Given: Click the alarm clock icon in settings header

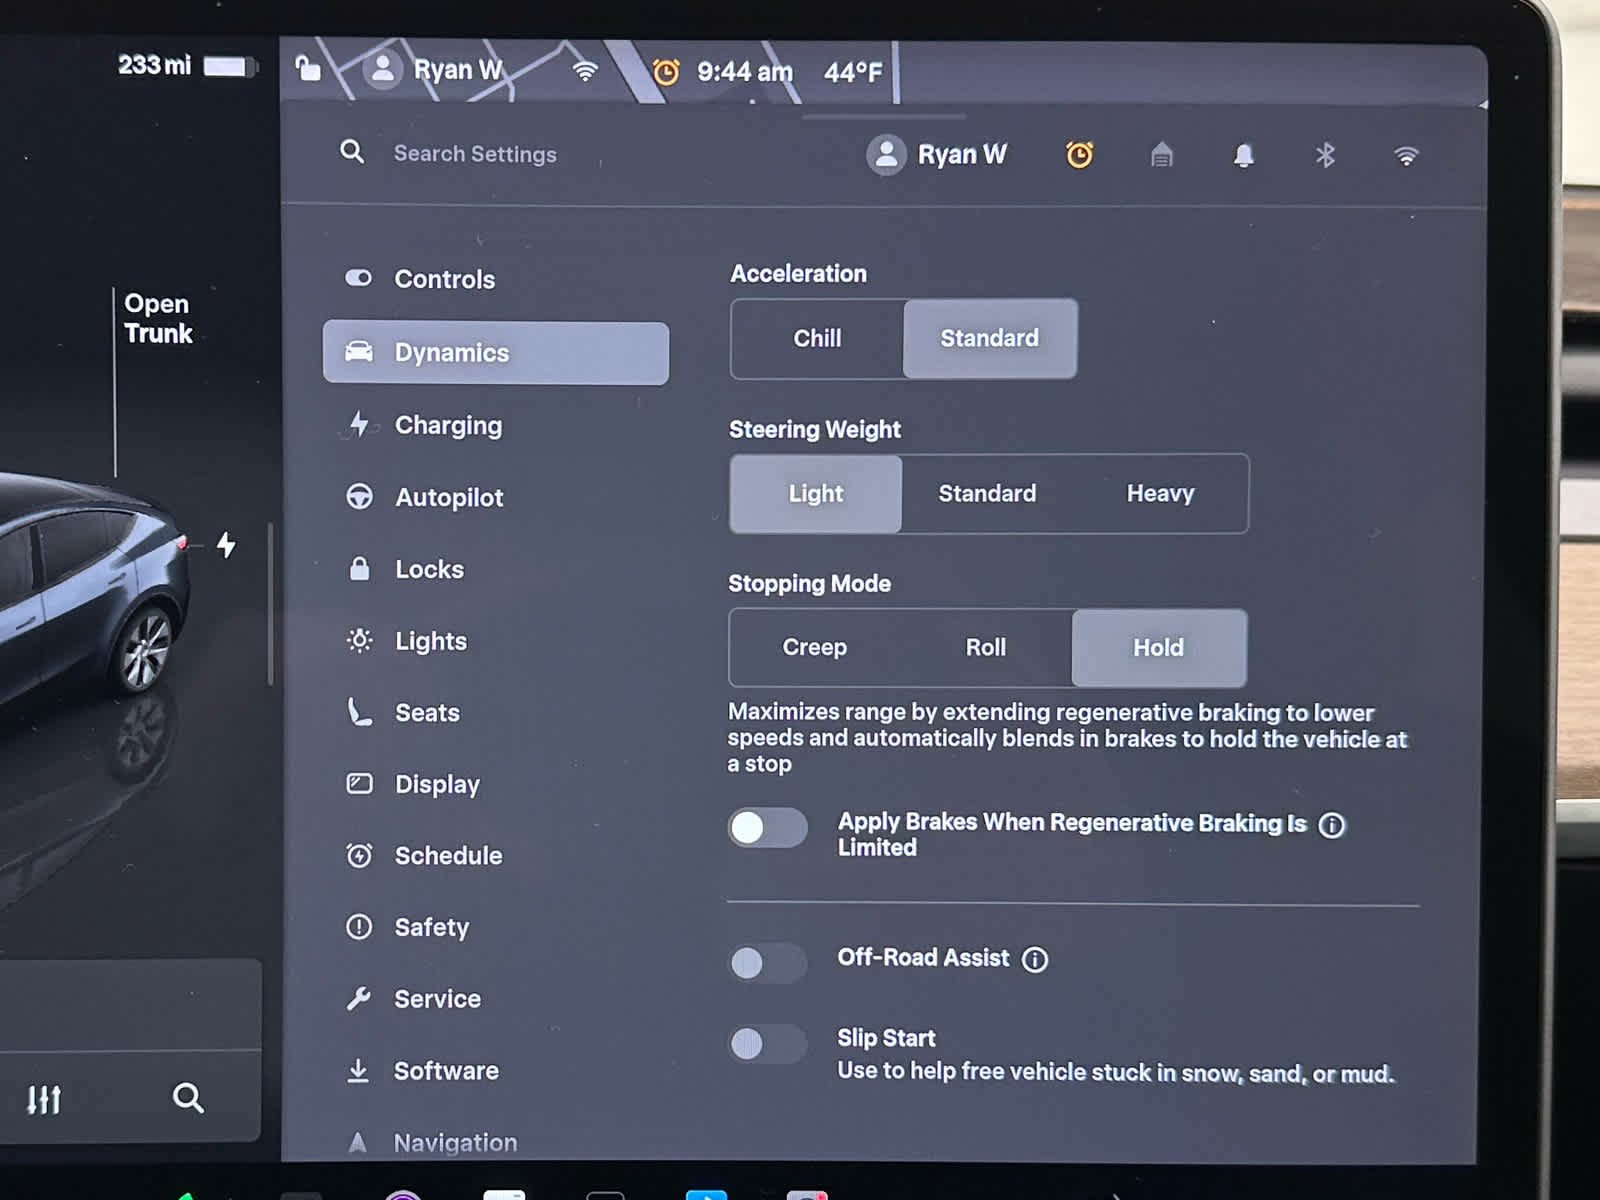Looking at the screenshot, I should (x=1079, y=155).
